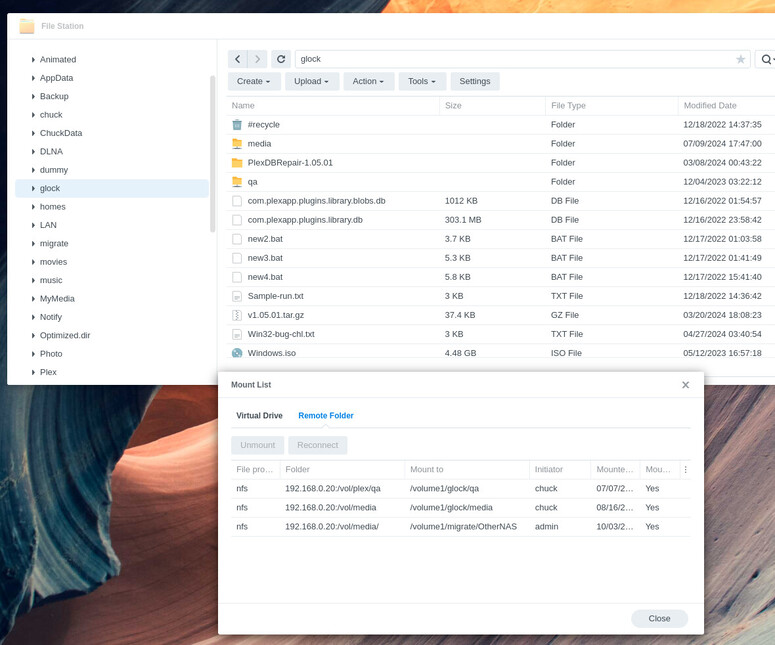The image size is (775, 645).
Task: Click the new2.bat file icon
Action: (x=237, y=239)
